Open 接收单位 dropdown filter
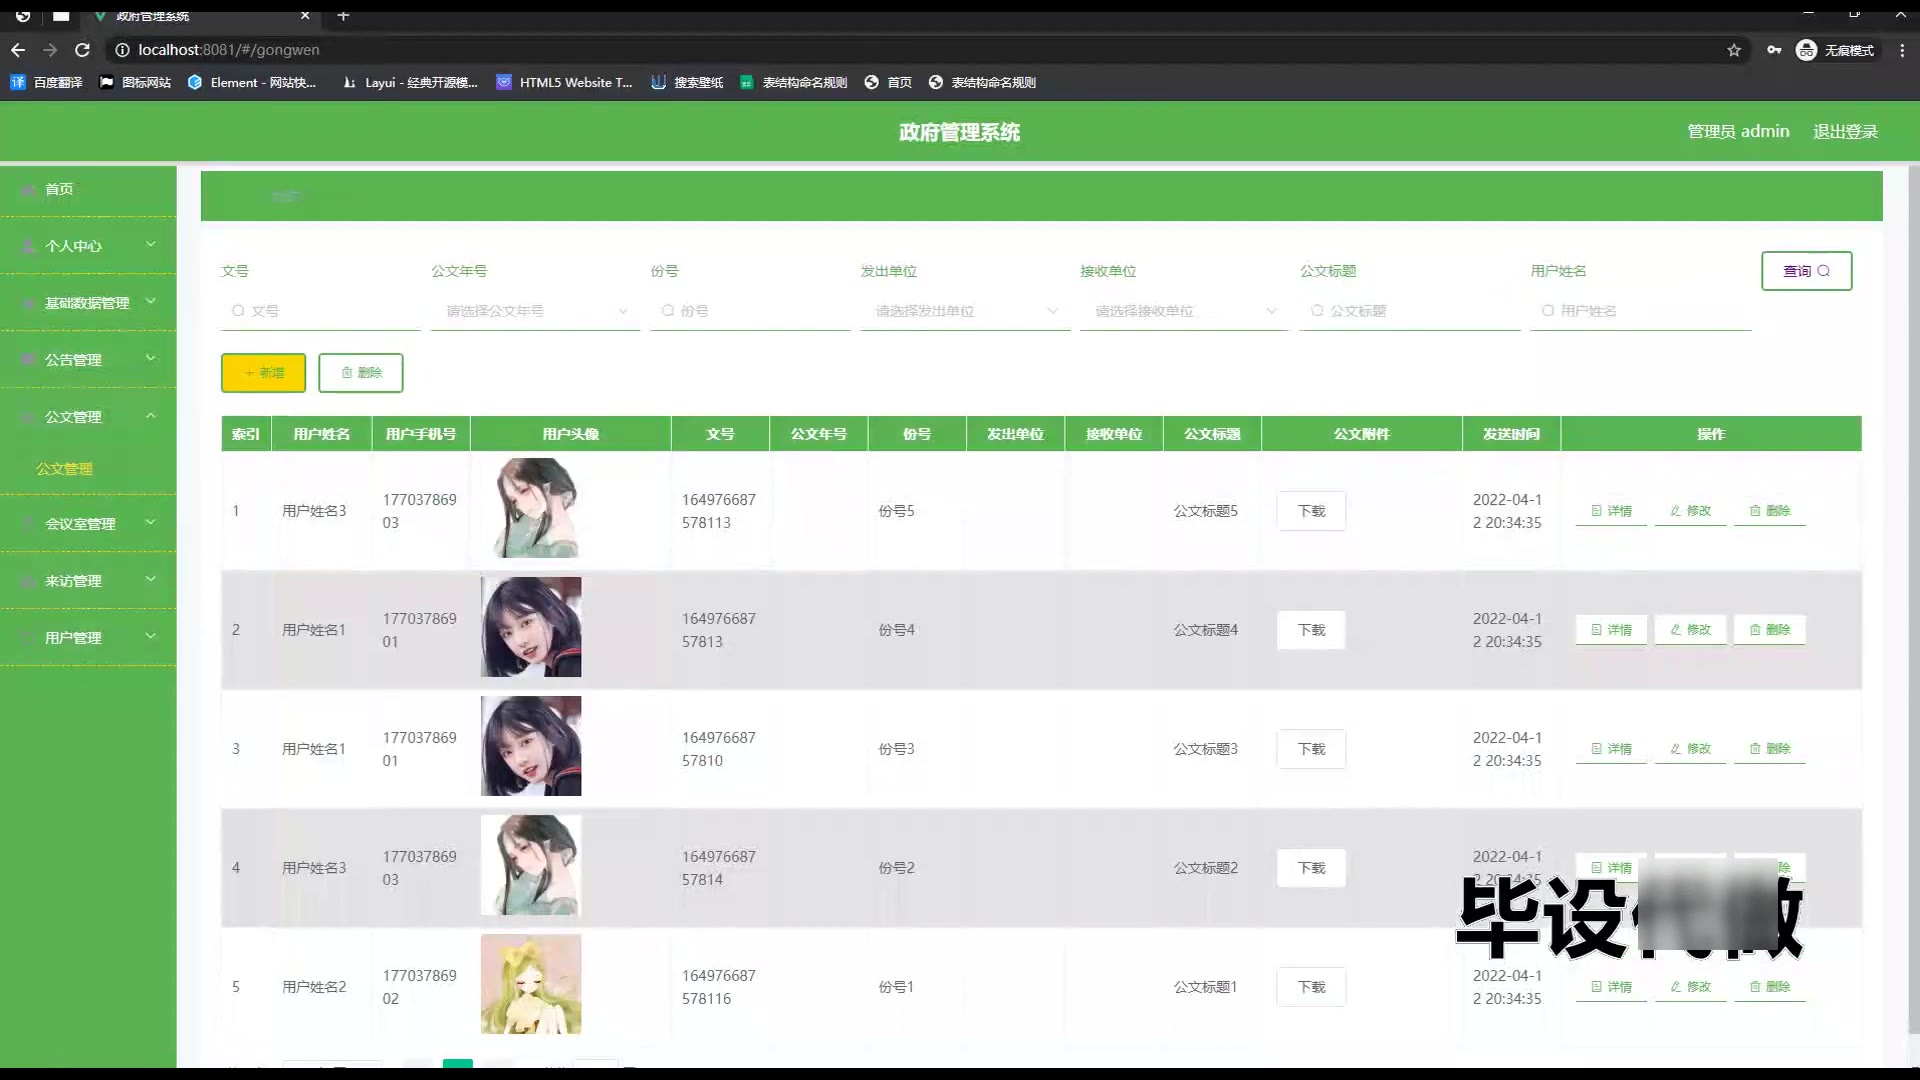 click(x=1184, y=311)
